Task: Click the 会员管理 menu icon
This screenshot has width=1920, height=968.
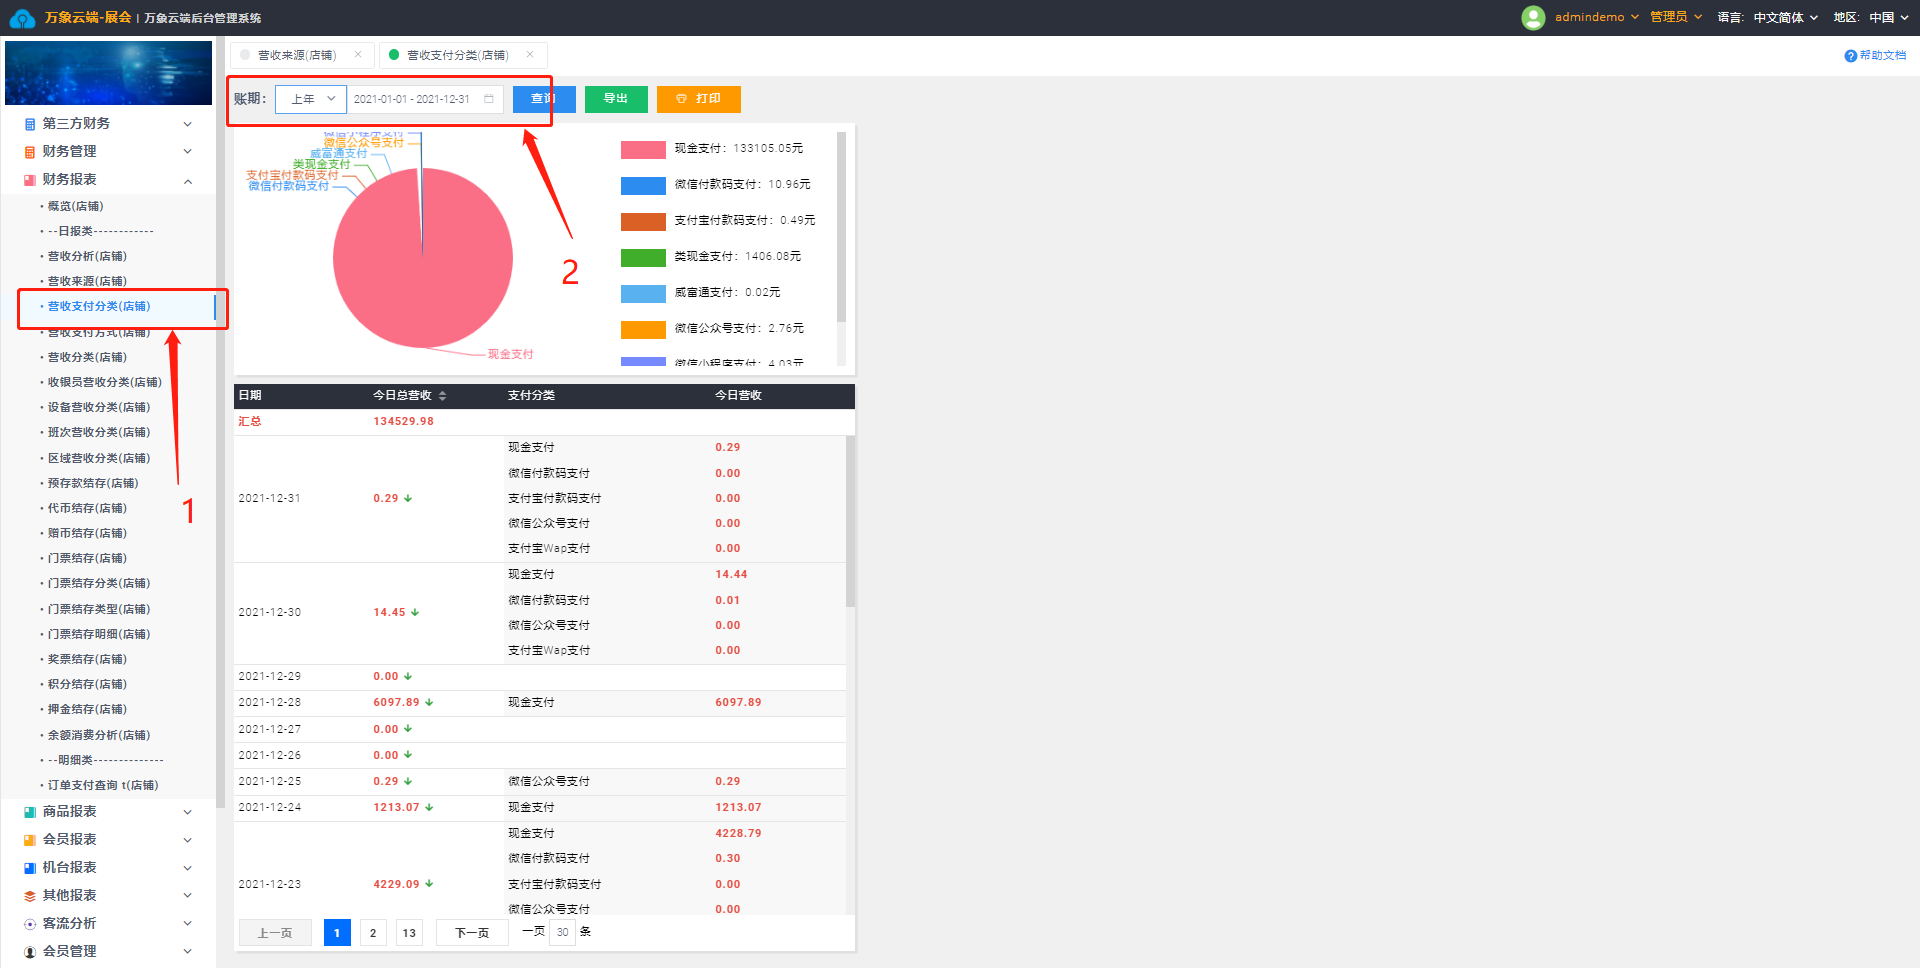Action: pos(30,952)
